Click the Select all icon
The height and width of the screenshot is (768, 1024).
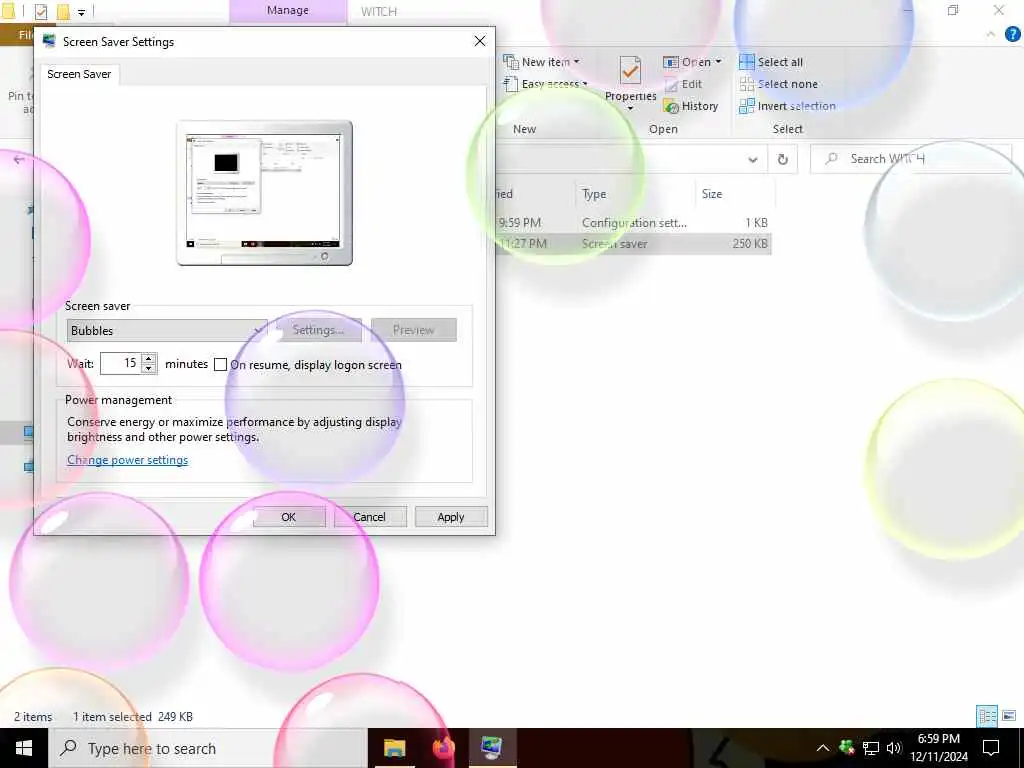(x=746, y=62)
